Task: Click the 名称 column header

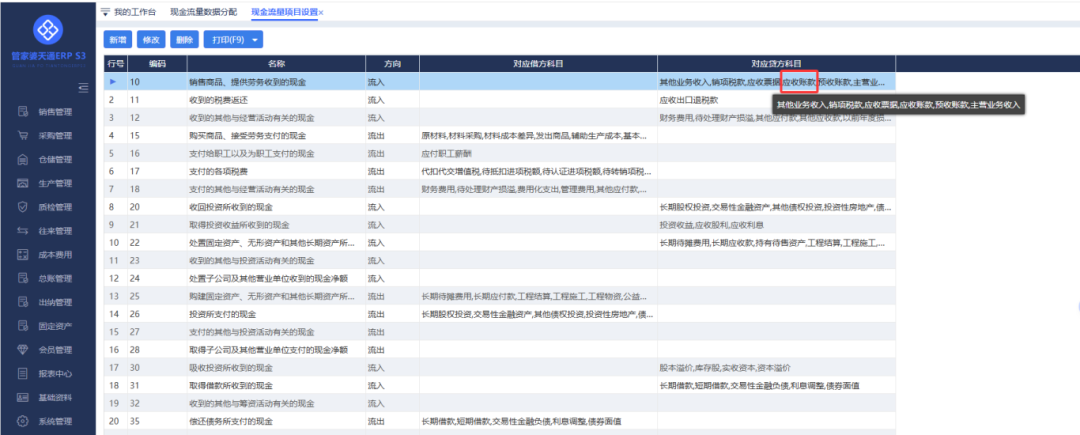Action: click(x=276, y=63)
